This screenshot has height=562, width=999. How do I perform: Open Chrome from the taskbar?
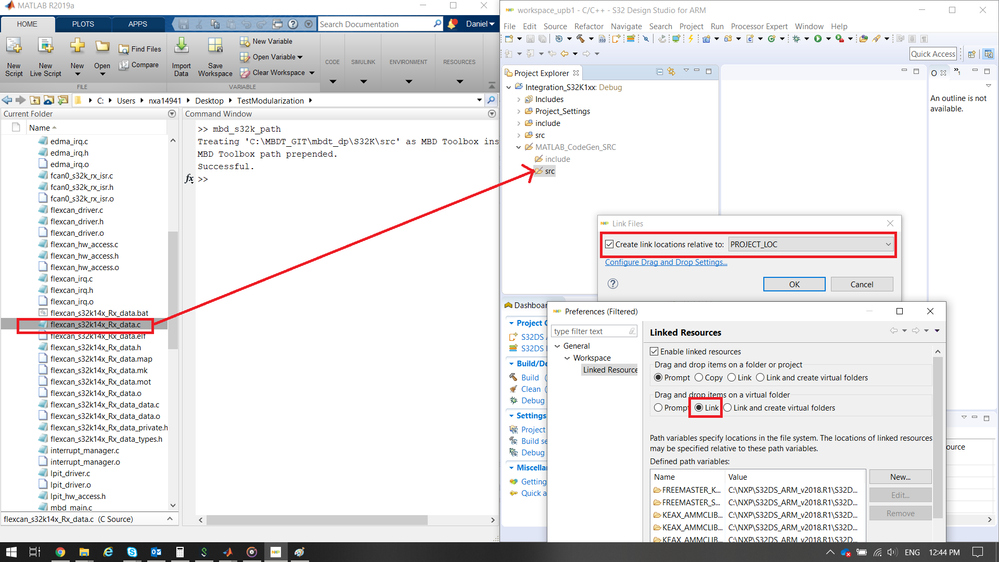(x=60, y=552)
